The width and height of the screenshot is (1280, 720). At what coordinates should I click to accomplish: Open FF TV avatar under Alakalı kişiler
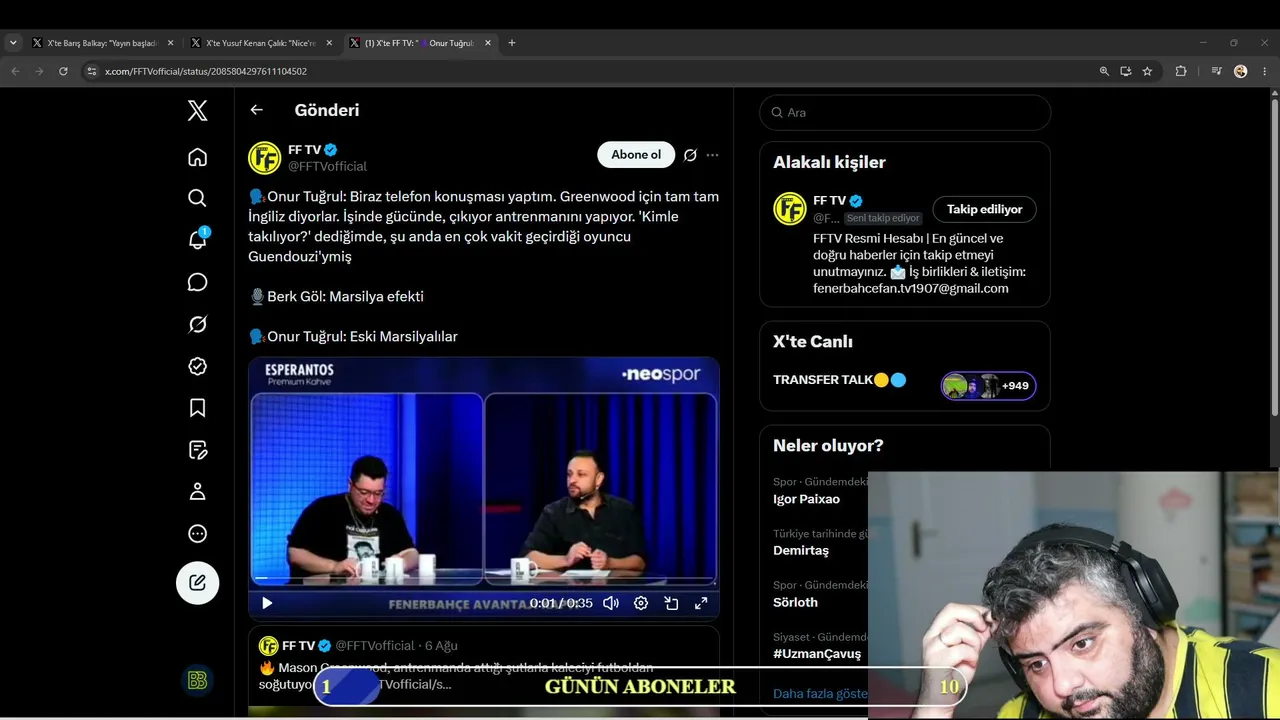[x=790, y=209]
